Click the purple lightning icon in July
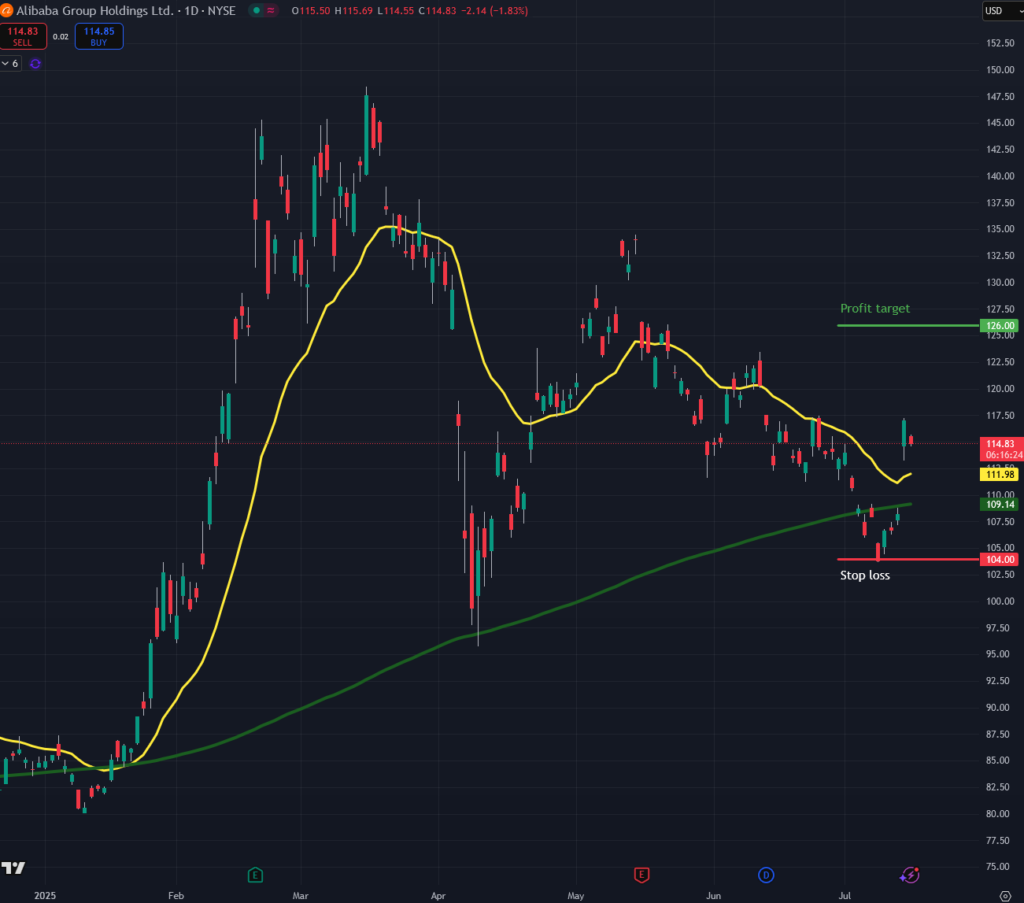The width and height of the screenshot is (1024, 903). point(910,875)
